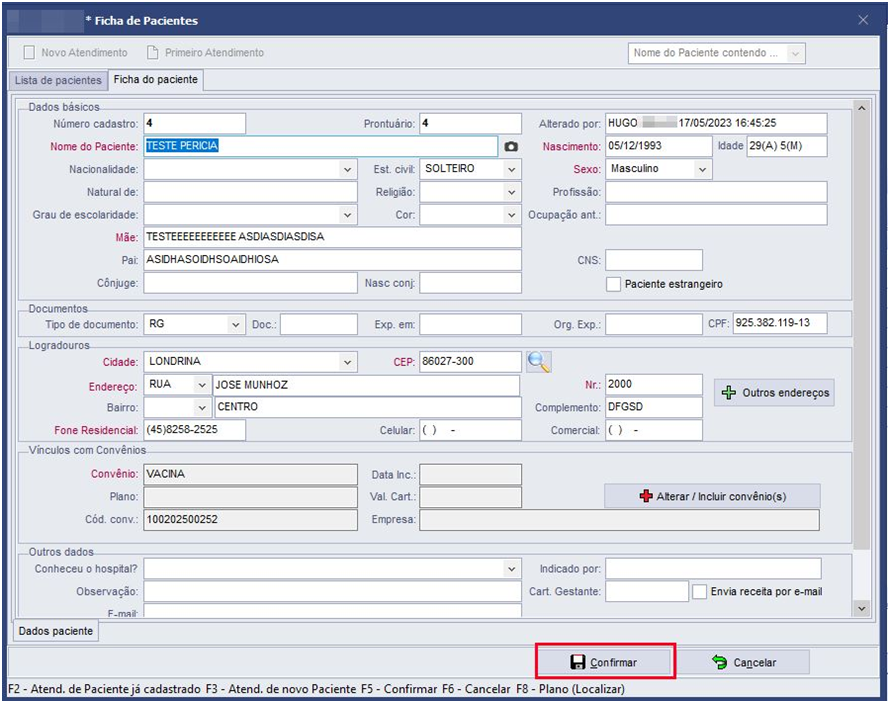
Task: Click the Cônjuge input field
Action: click(250, 283)
